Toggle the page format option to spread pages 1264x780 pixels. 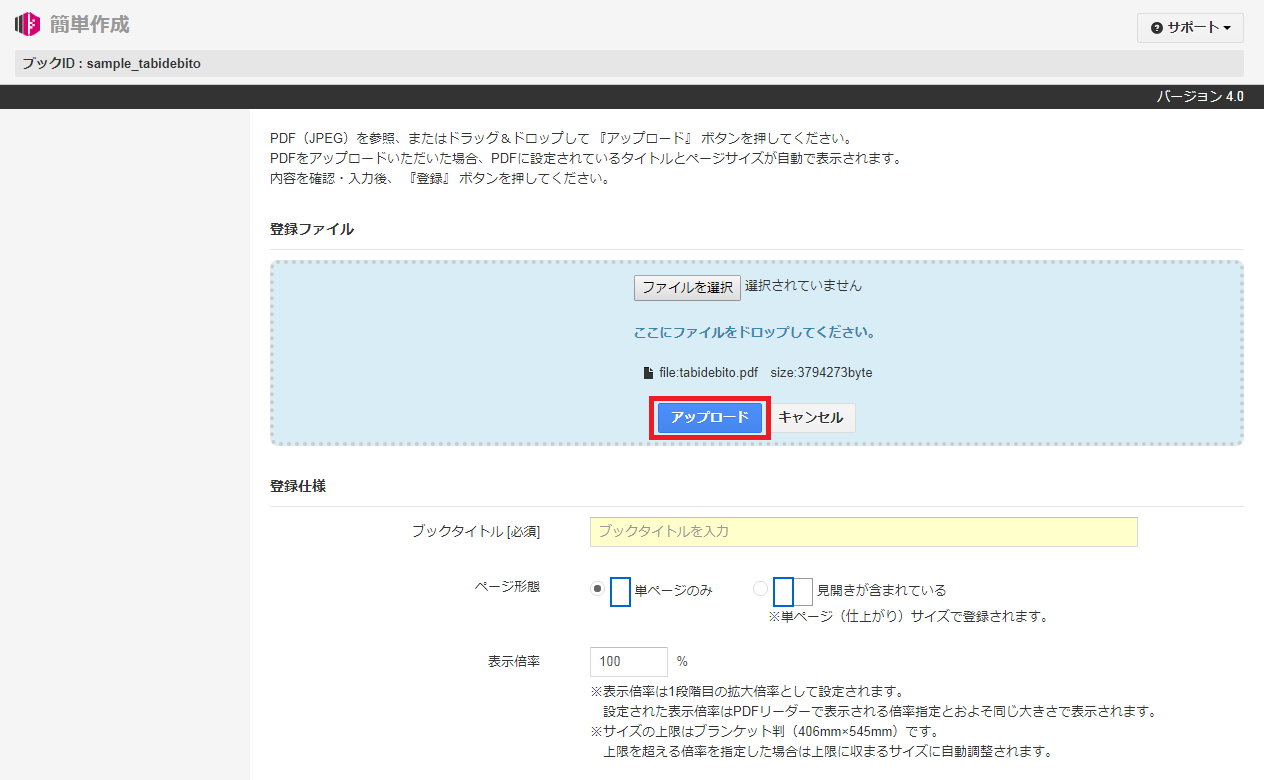(761, 590)
